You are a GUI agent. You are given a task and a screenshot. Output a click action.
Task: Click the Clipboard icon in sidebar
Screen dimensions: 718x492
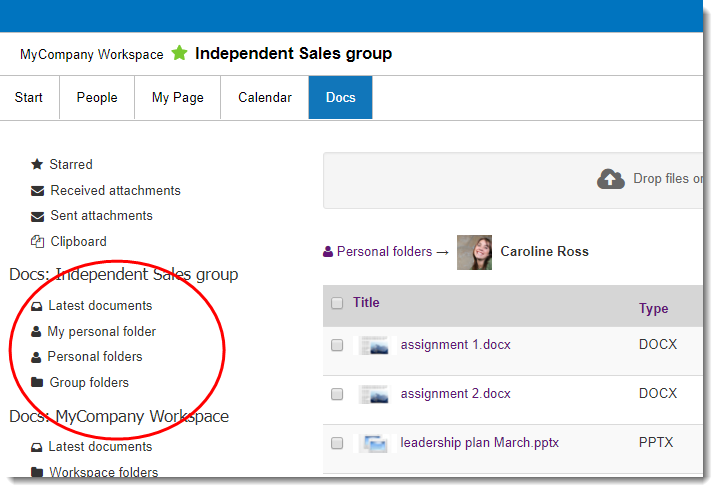click(37, 242)
